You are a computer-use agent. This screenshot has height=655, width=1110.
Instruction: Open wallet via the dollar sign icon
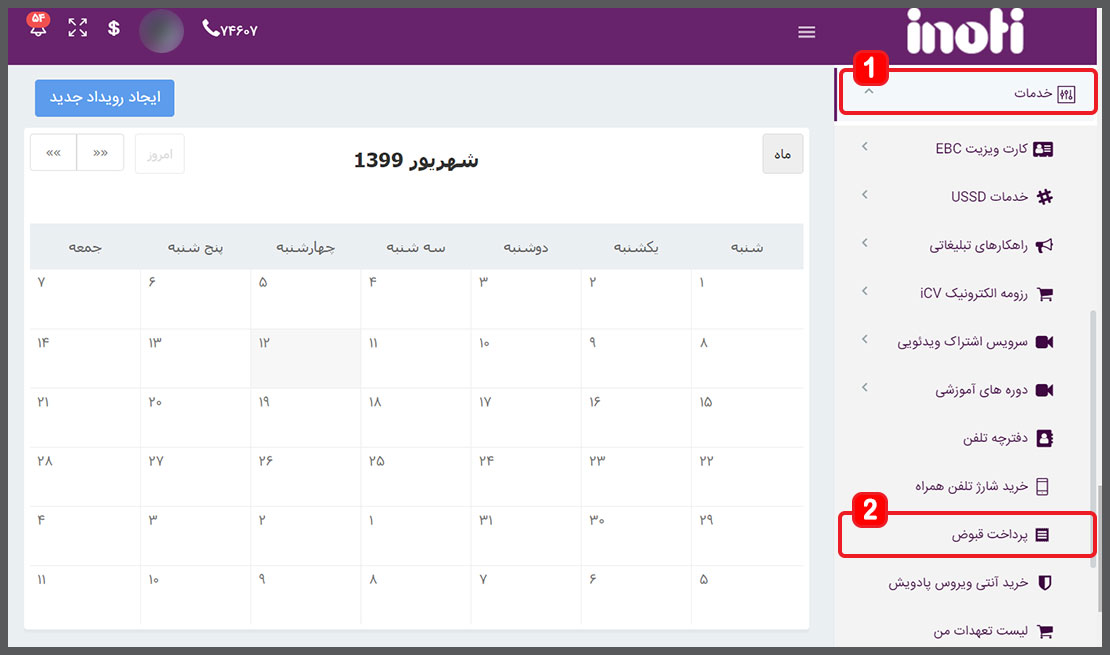coord(114,28)
